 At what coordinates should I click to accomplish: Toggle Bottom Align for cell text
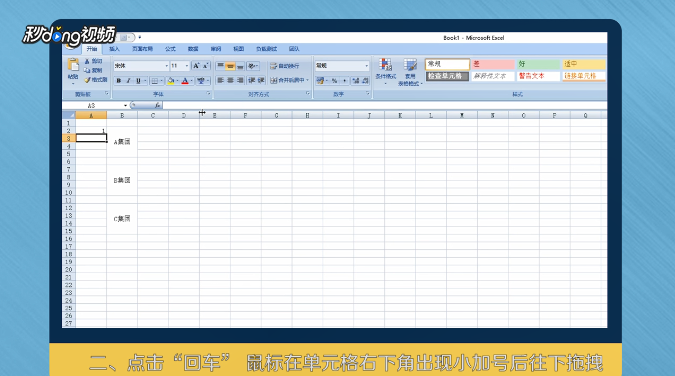pyautogui.click(x=240, y=66)
